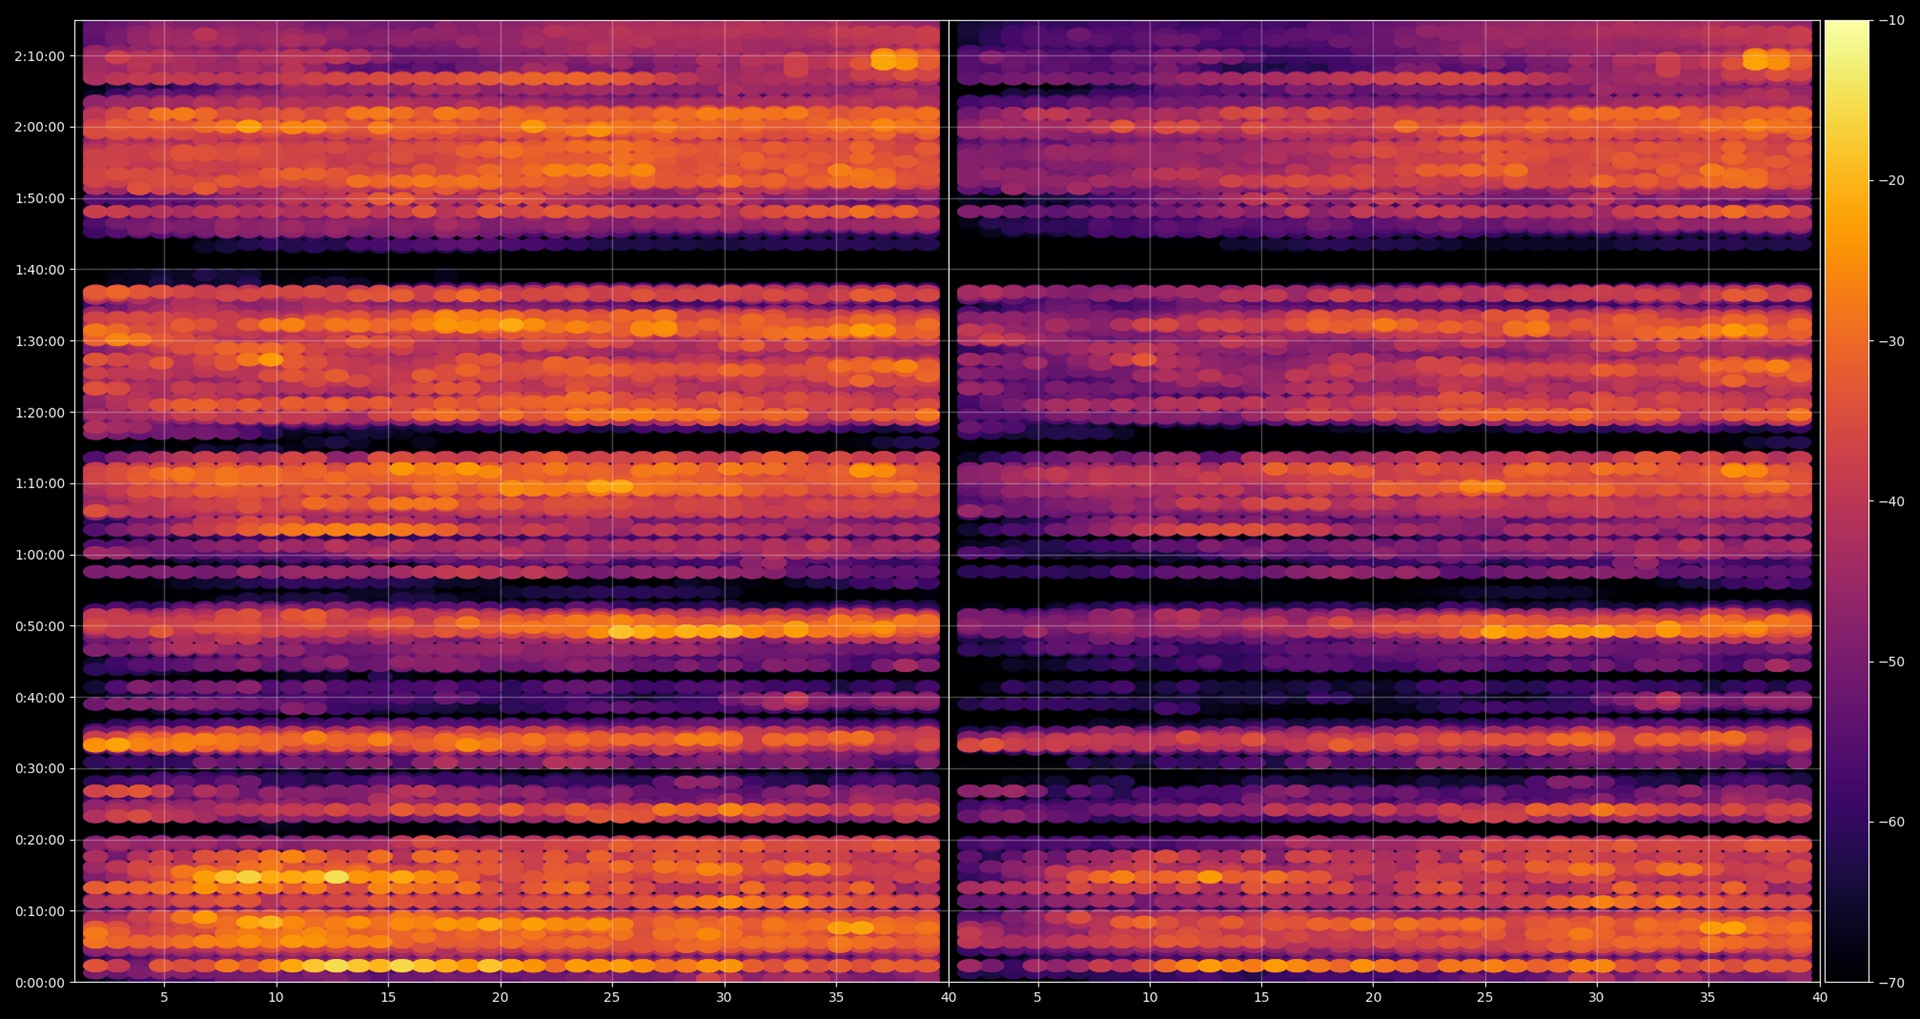Click the −50 colorbar tick label
Image resolution: width=1920 pixels, height=1019 pixels.
1892,662
